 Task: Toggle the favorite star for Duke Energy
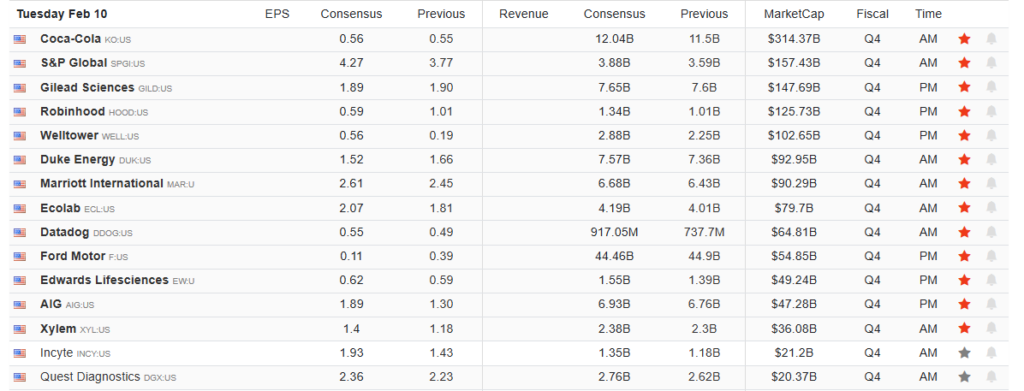964,160
